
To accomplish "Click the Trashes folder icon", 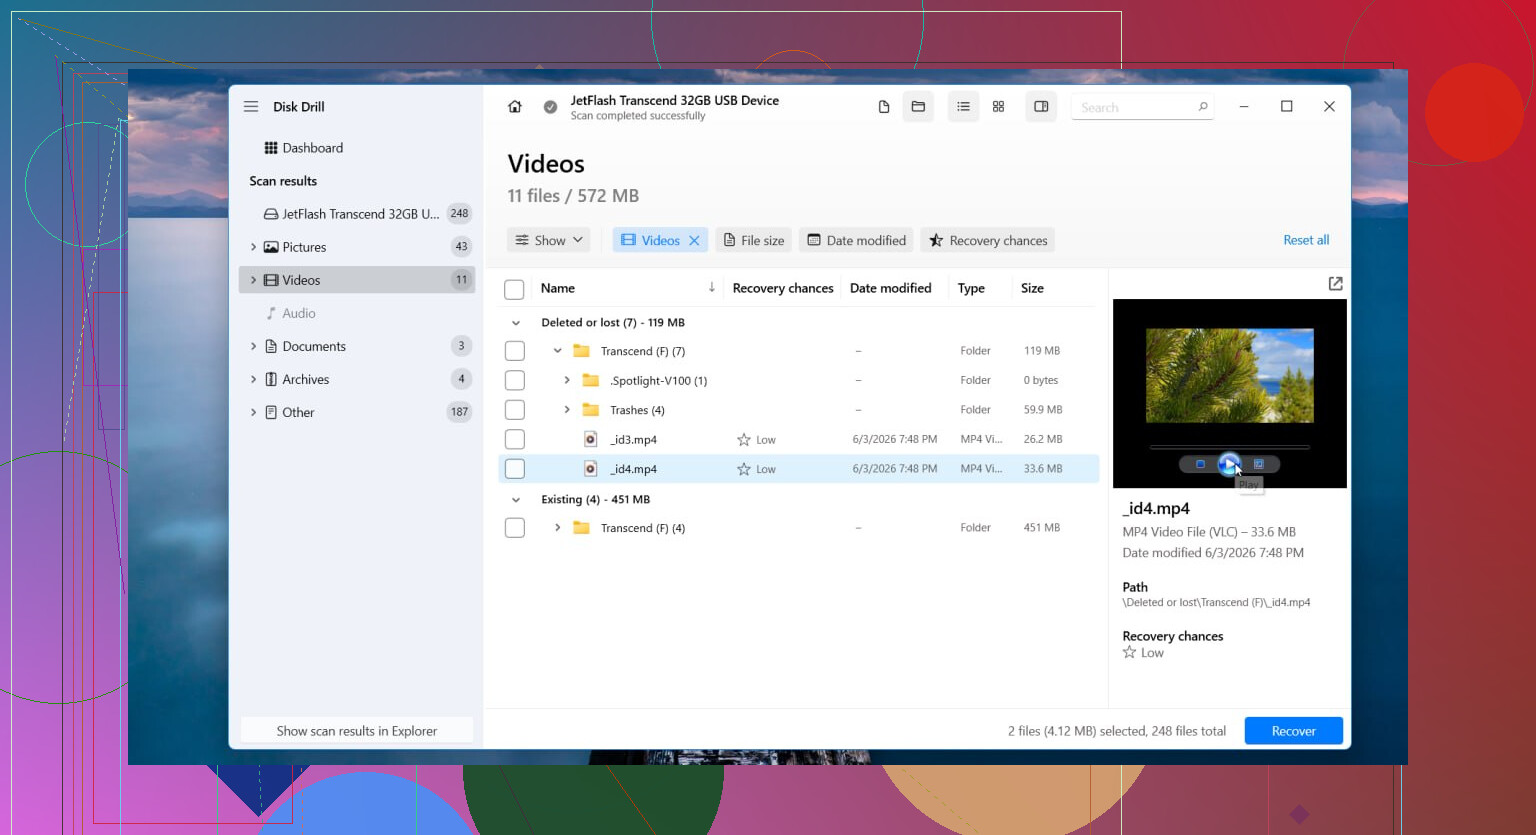I will tap(591, 410).
